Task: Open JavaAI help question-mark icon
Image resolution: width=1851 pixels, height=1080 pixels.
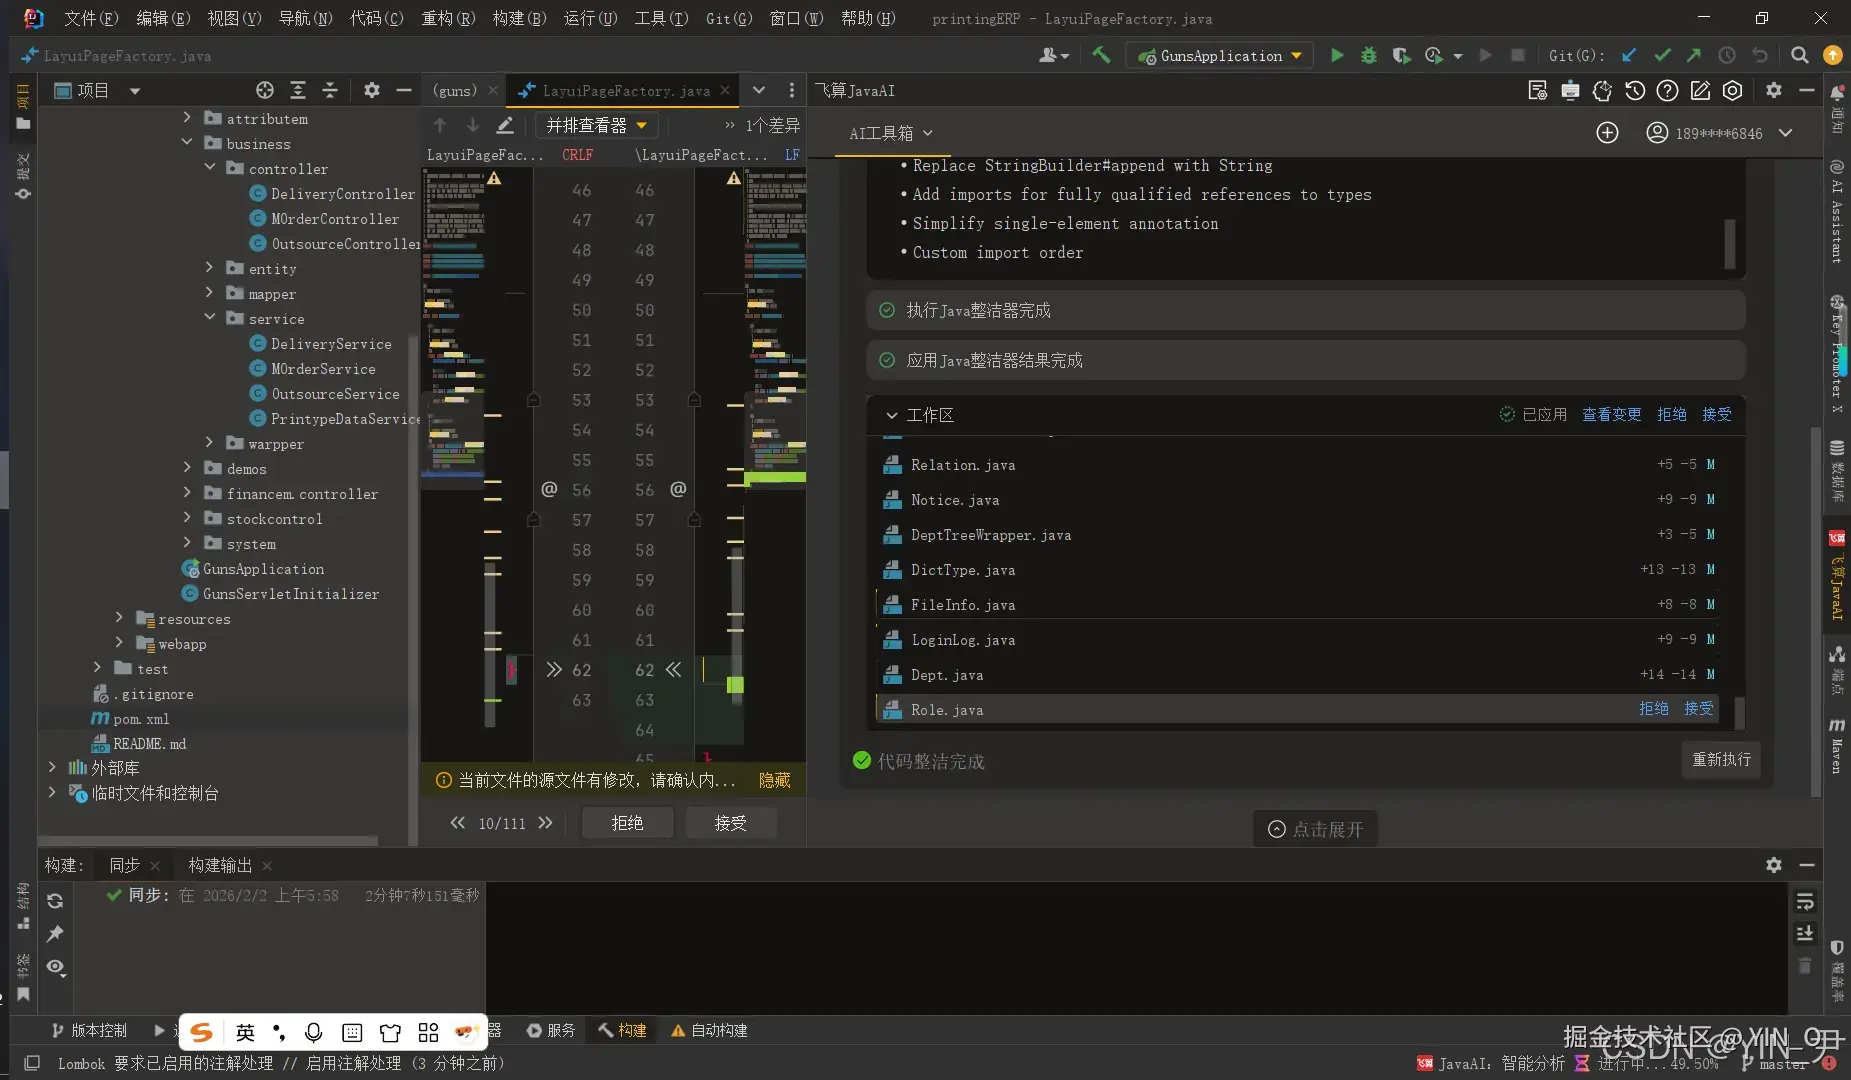Action: (x=1667, y=91)
